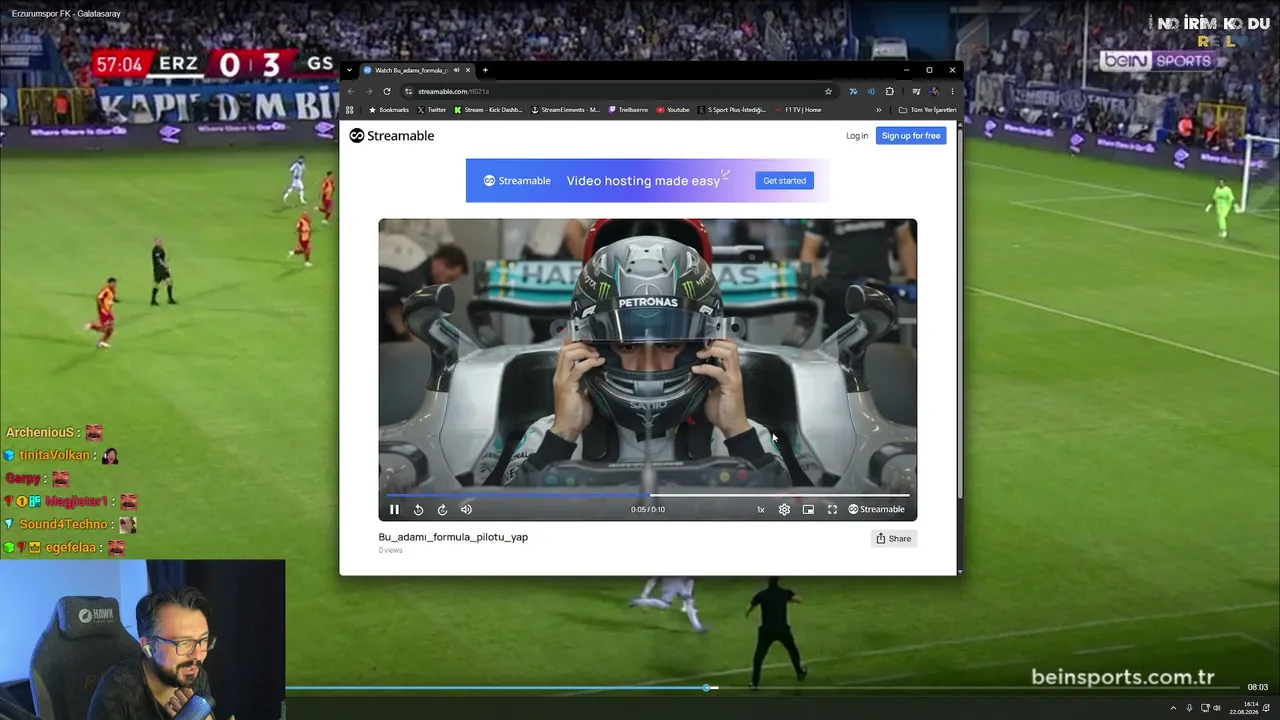This screenshot has width=1280, height=720.
Task: Open a new browser tab
Action: 485,70
